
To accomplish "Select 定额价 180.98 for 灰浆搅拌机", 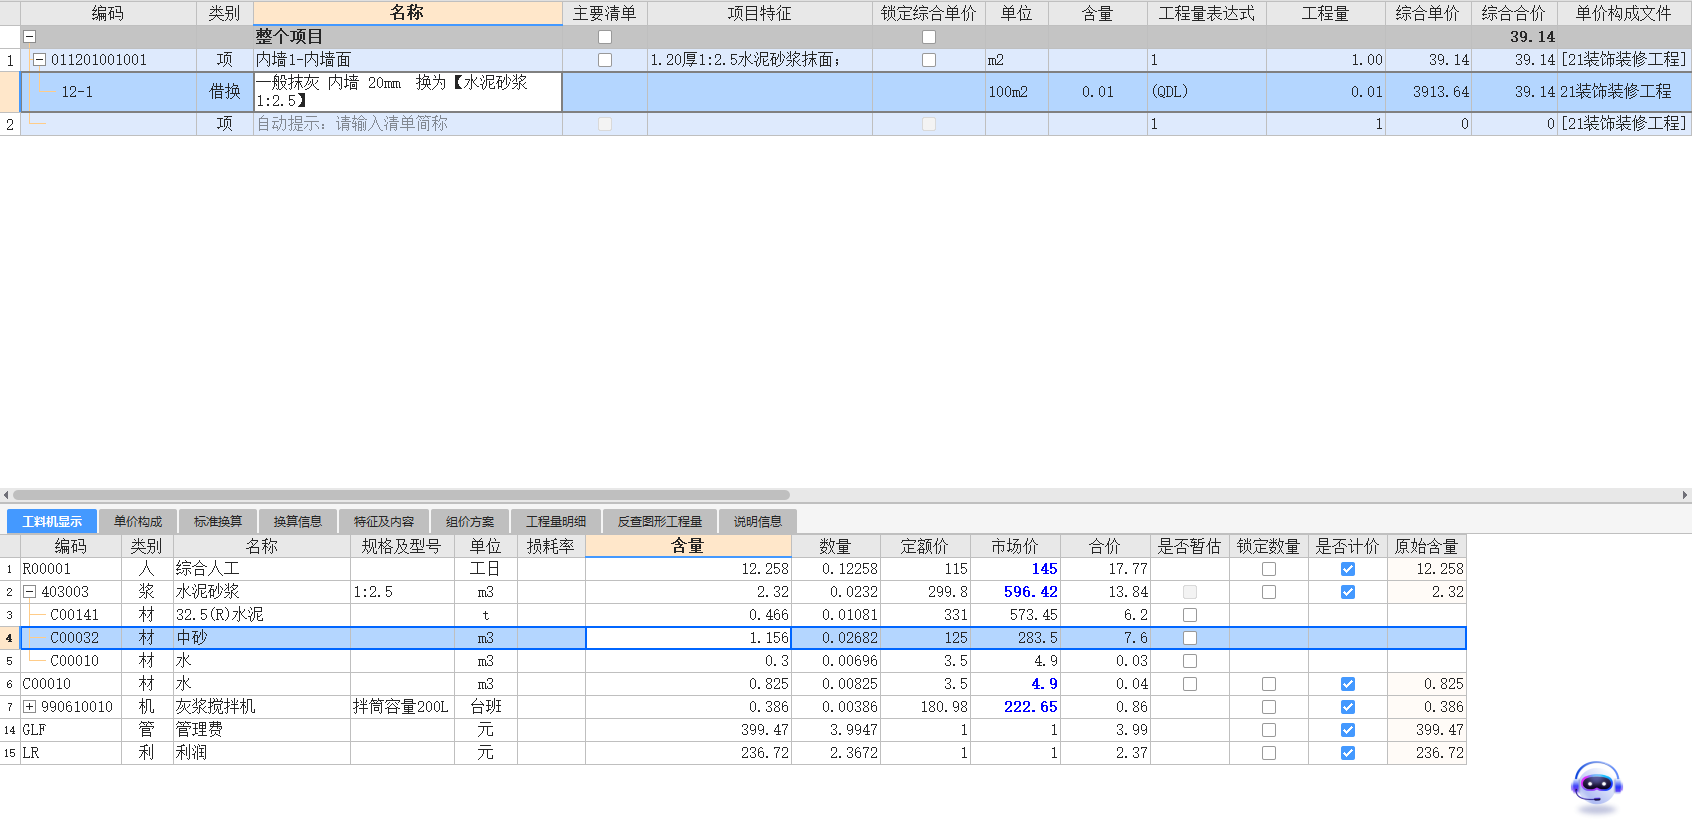I will click(x=925, y=707).
